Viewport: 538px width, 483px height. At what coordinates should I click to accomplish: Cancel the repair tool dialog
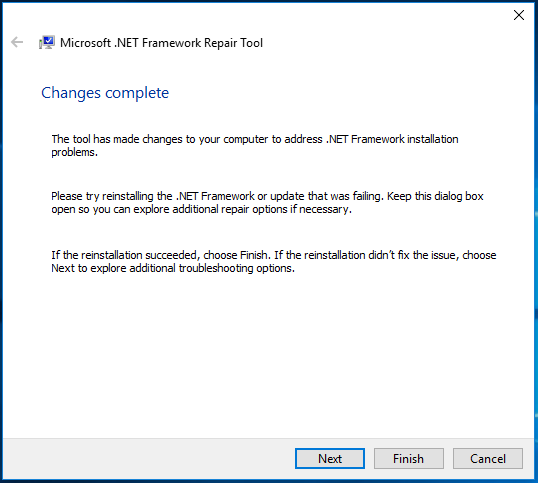click(488, 458)
